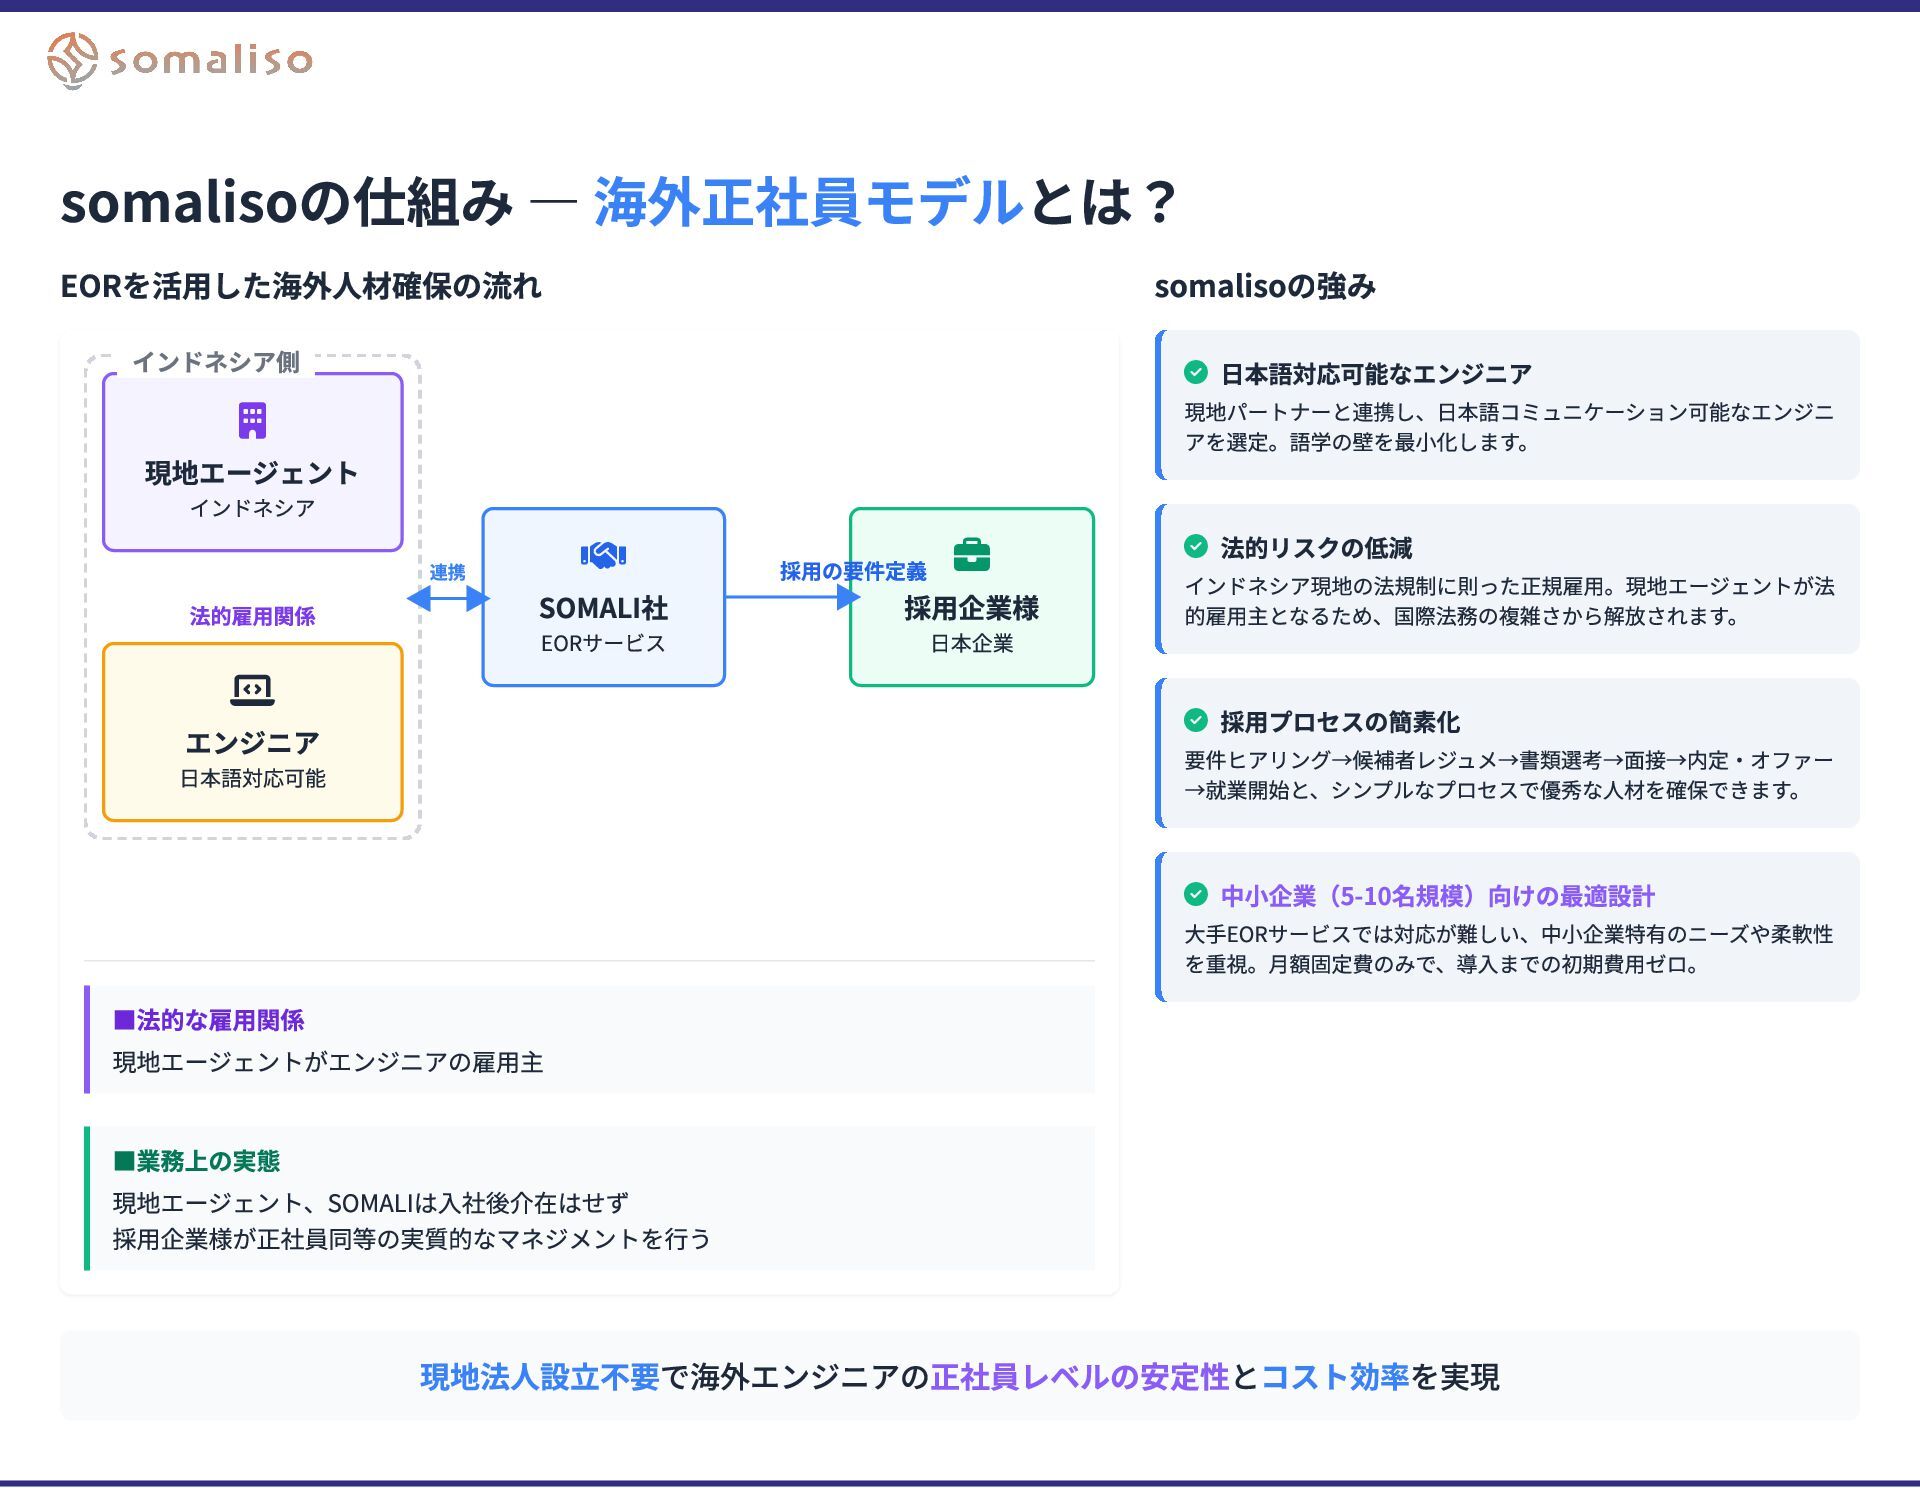Click the somalisoの強み heading

(1265, 286)
